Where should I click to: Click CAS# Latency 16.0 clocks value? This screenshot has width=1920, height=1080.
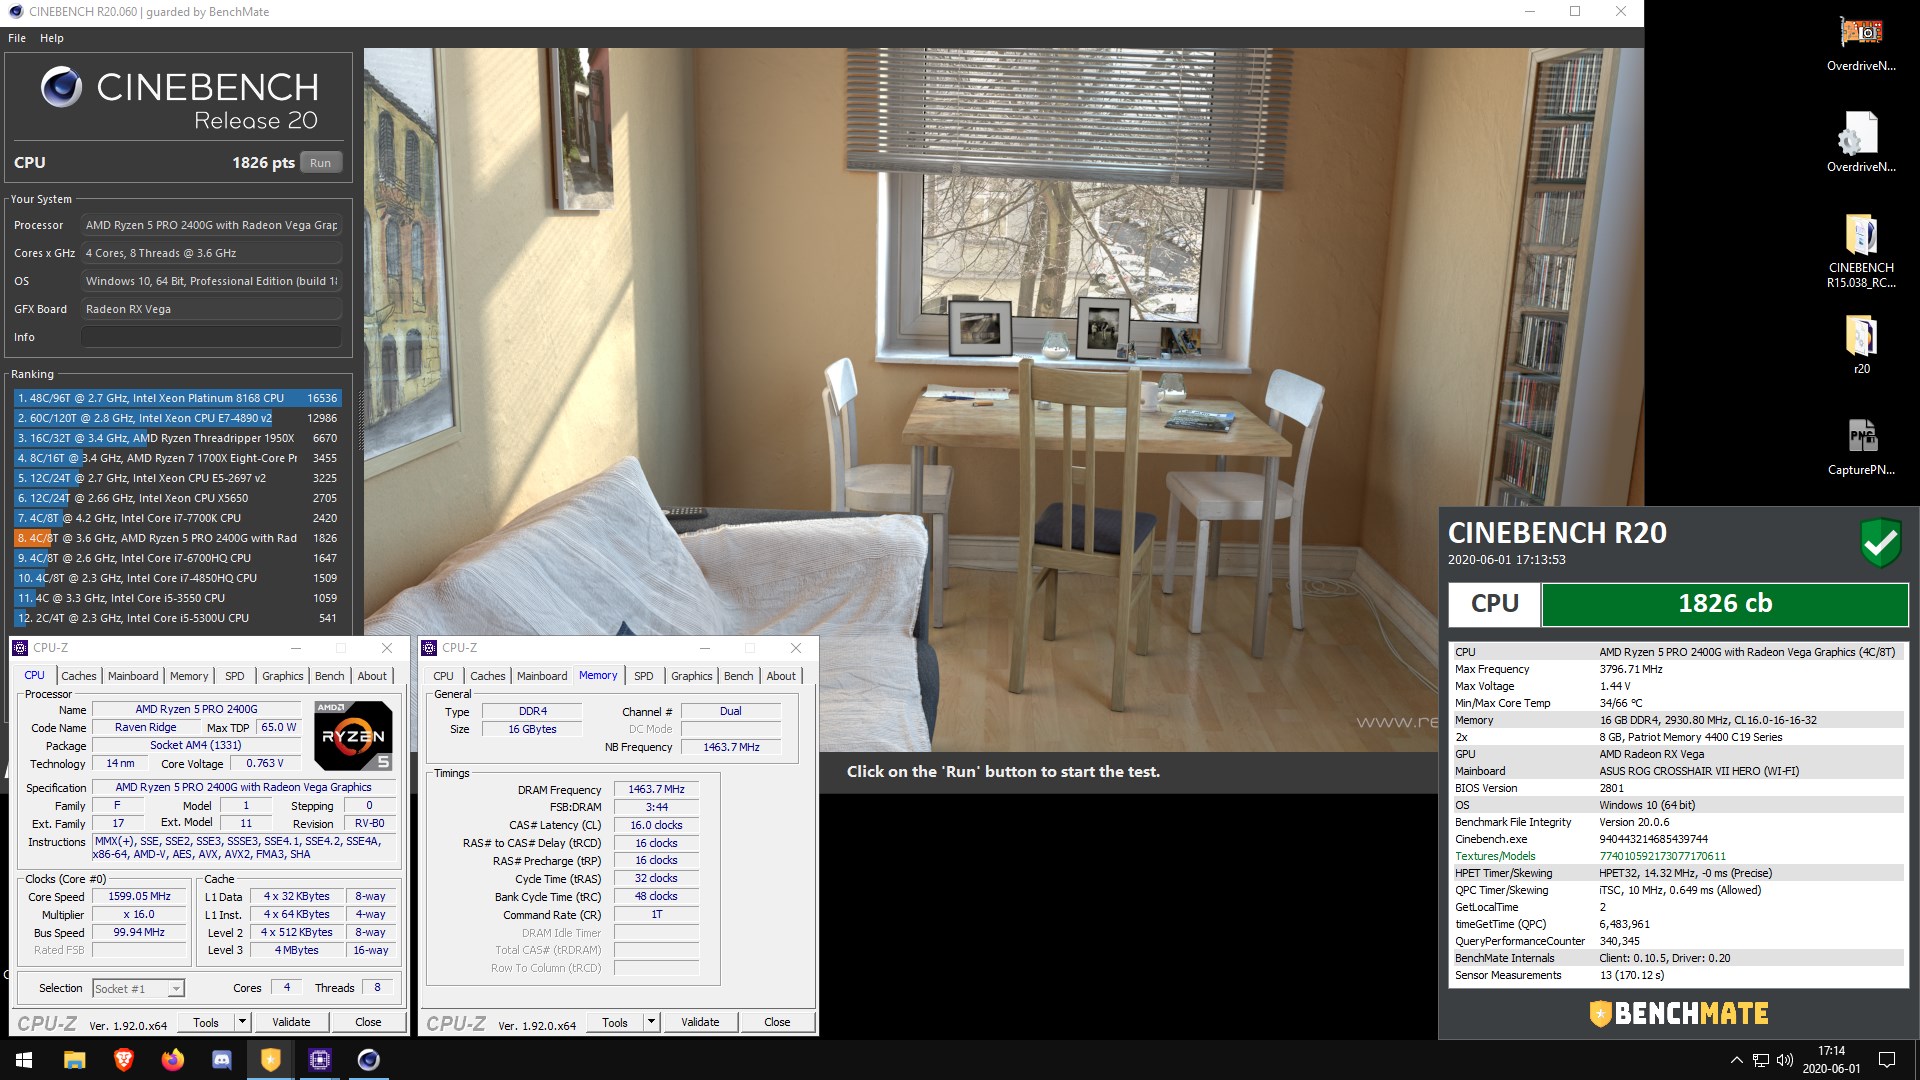click(656, 825)
